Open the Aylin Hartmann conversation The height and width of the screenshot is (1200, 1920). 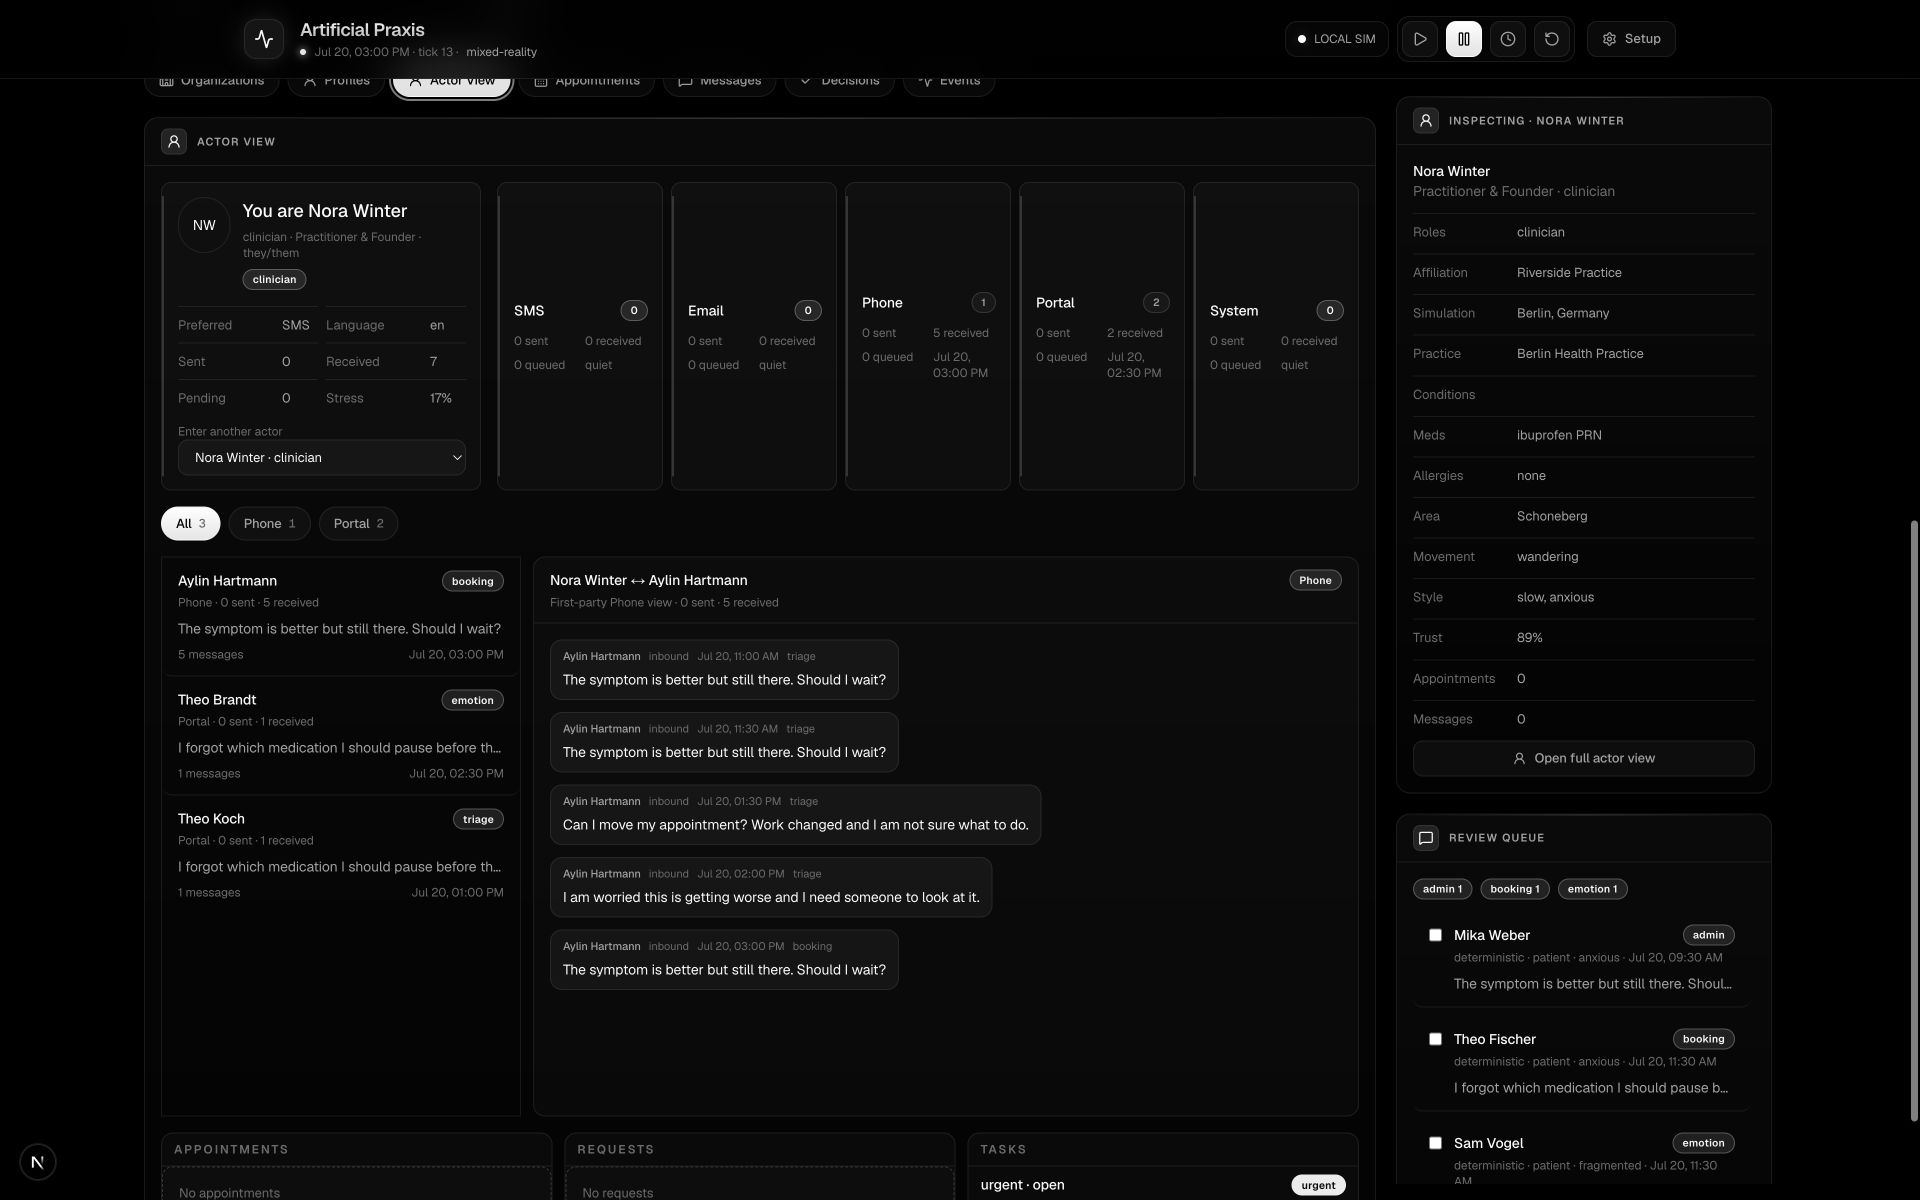341,617
